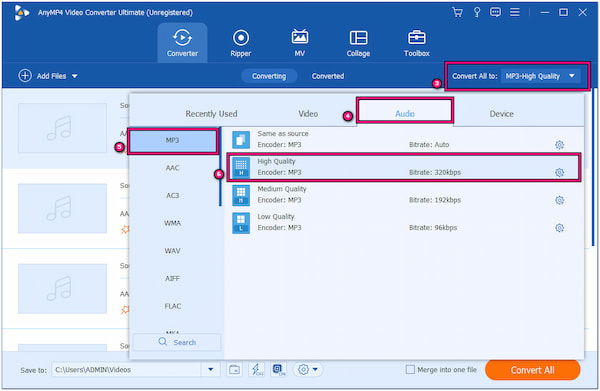
Task: Select MP3 in the format list
Action: pyautogui.click(x=173, y=140)
